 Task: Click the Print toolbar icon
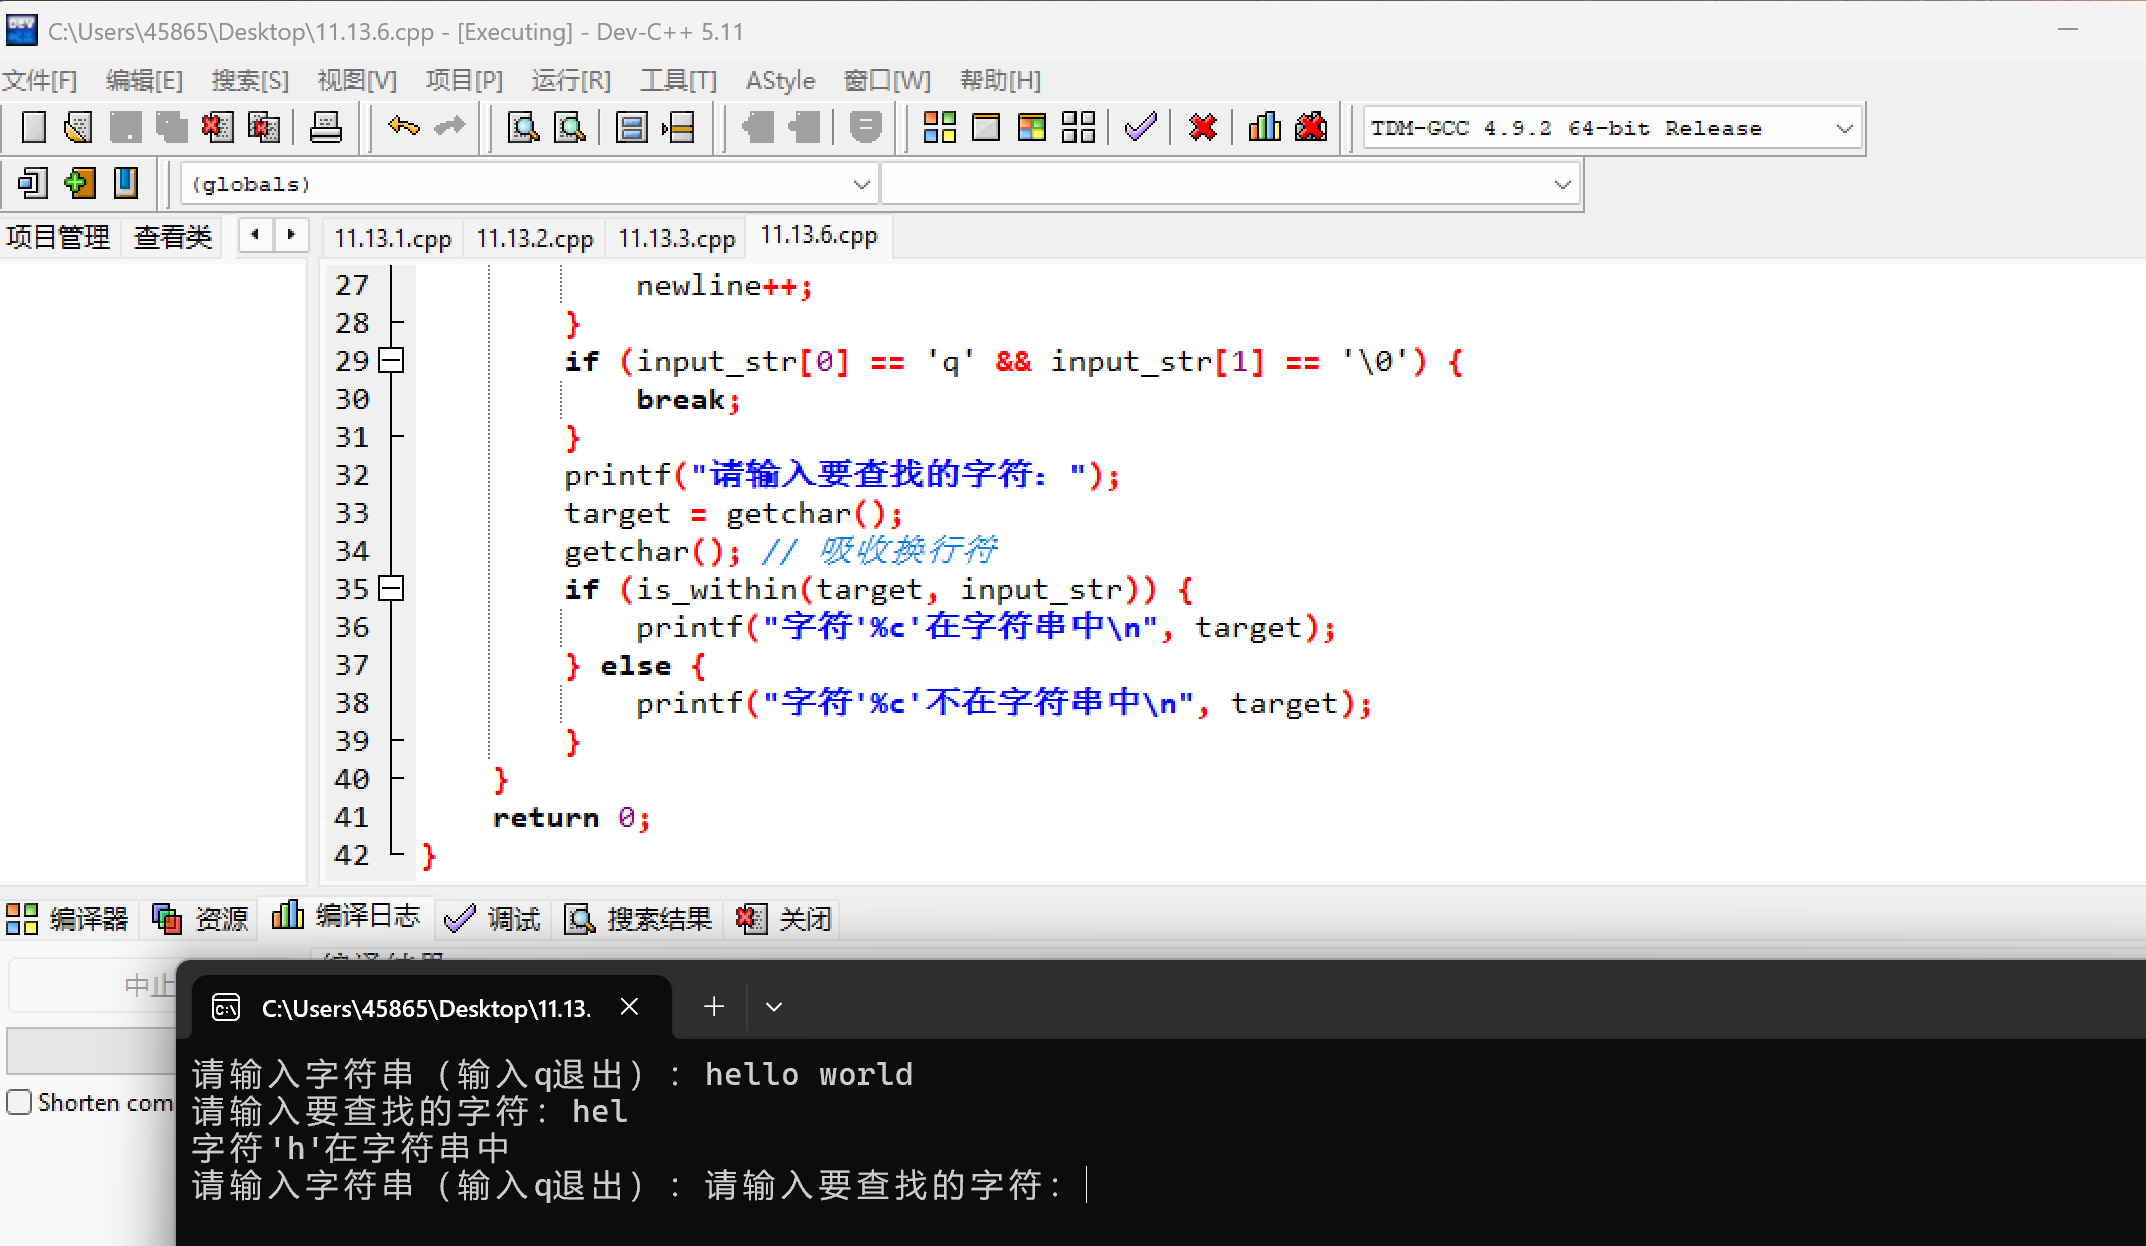[325, 127]
